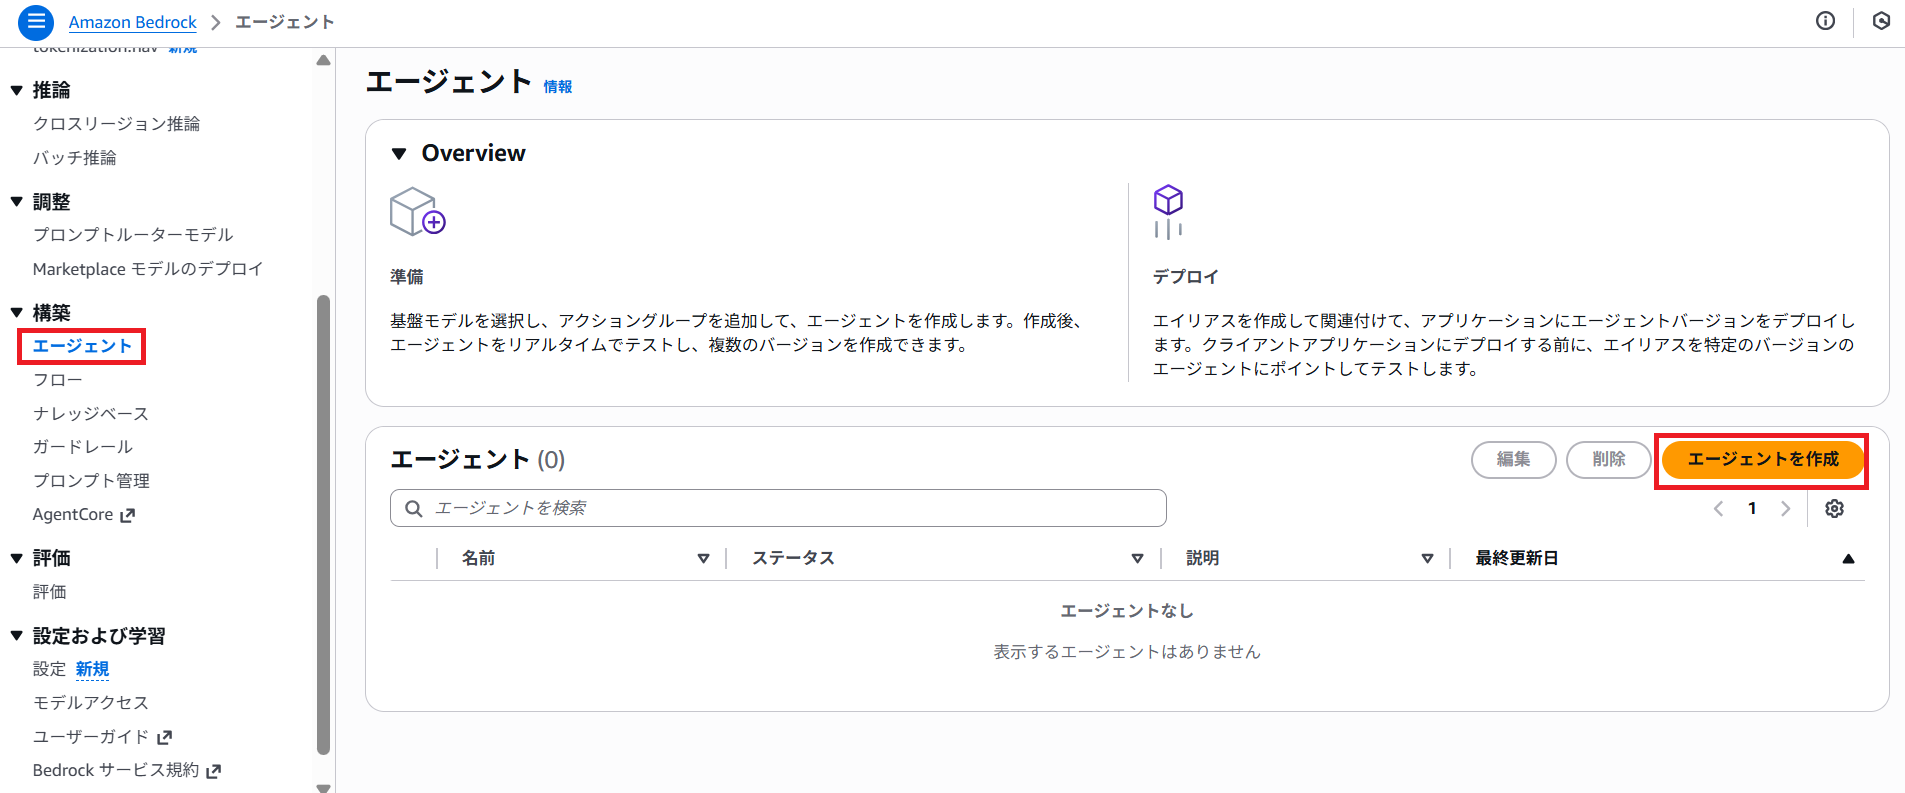
Task: Follow the Amazon Bedrock breadcrumb link
Action: pos(133,22)
